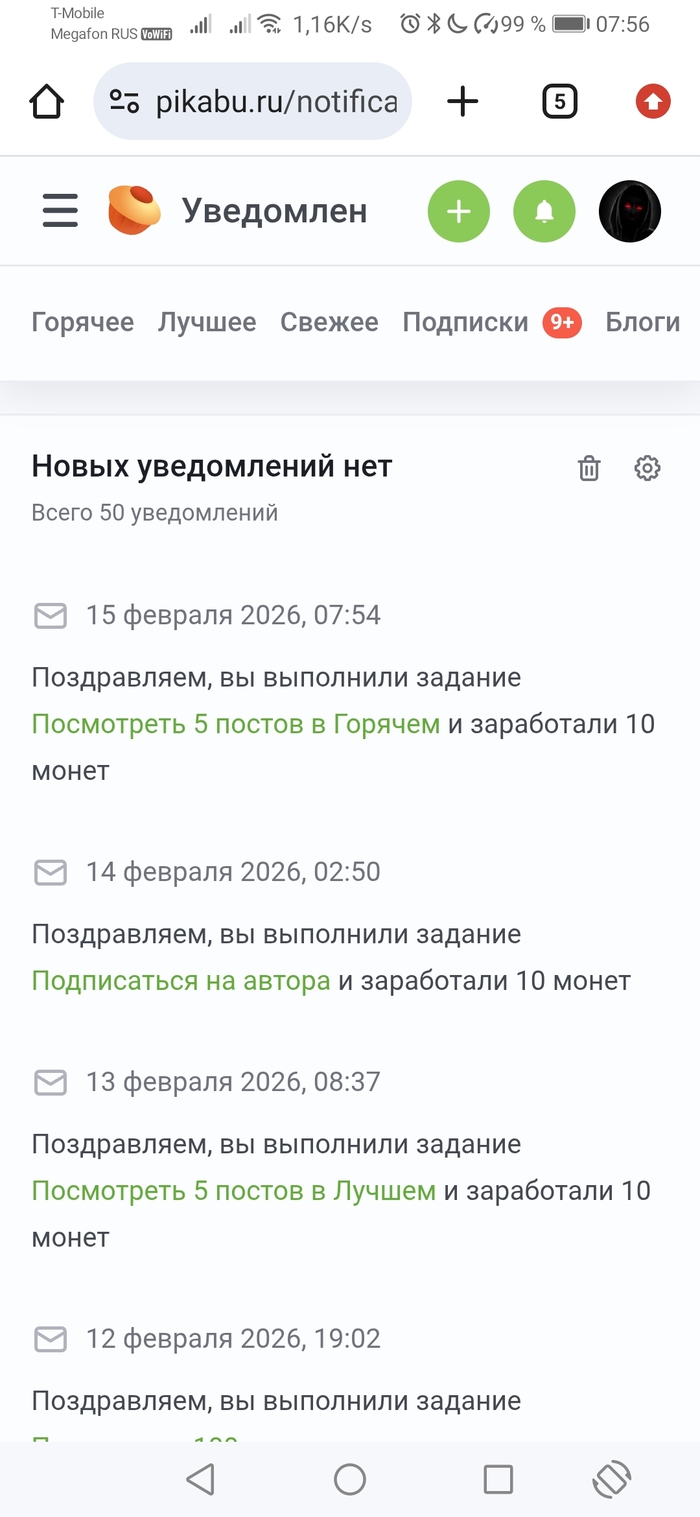
Task: Go to the Блоги tab
Action: point(642,322)
